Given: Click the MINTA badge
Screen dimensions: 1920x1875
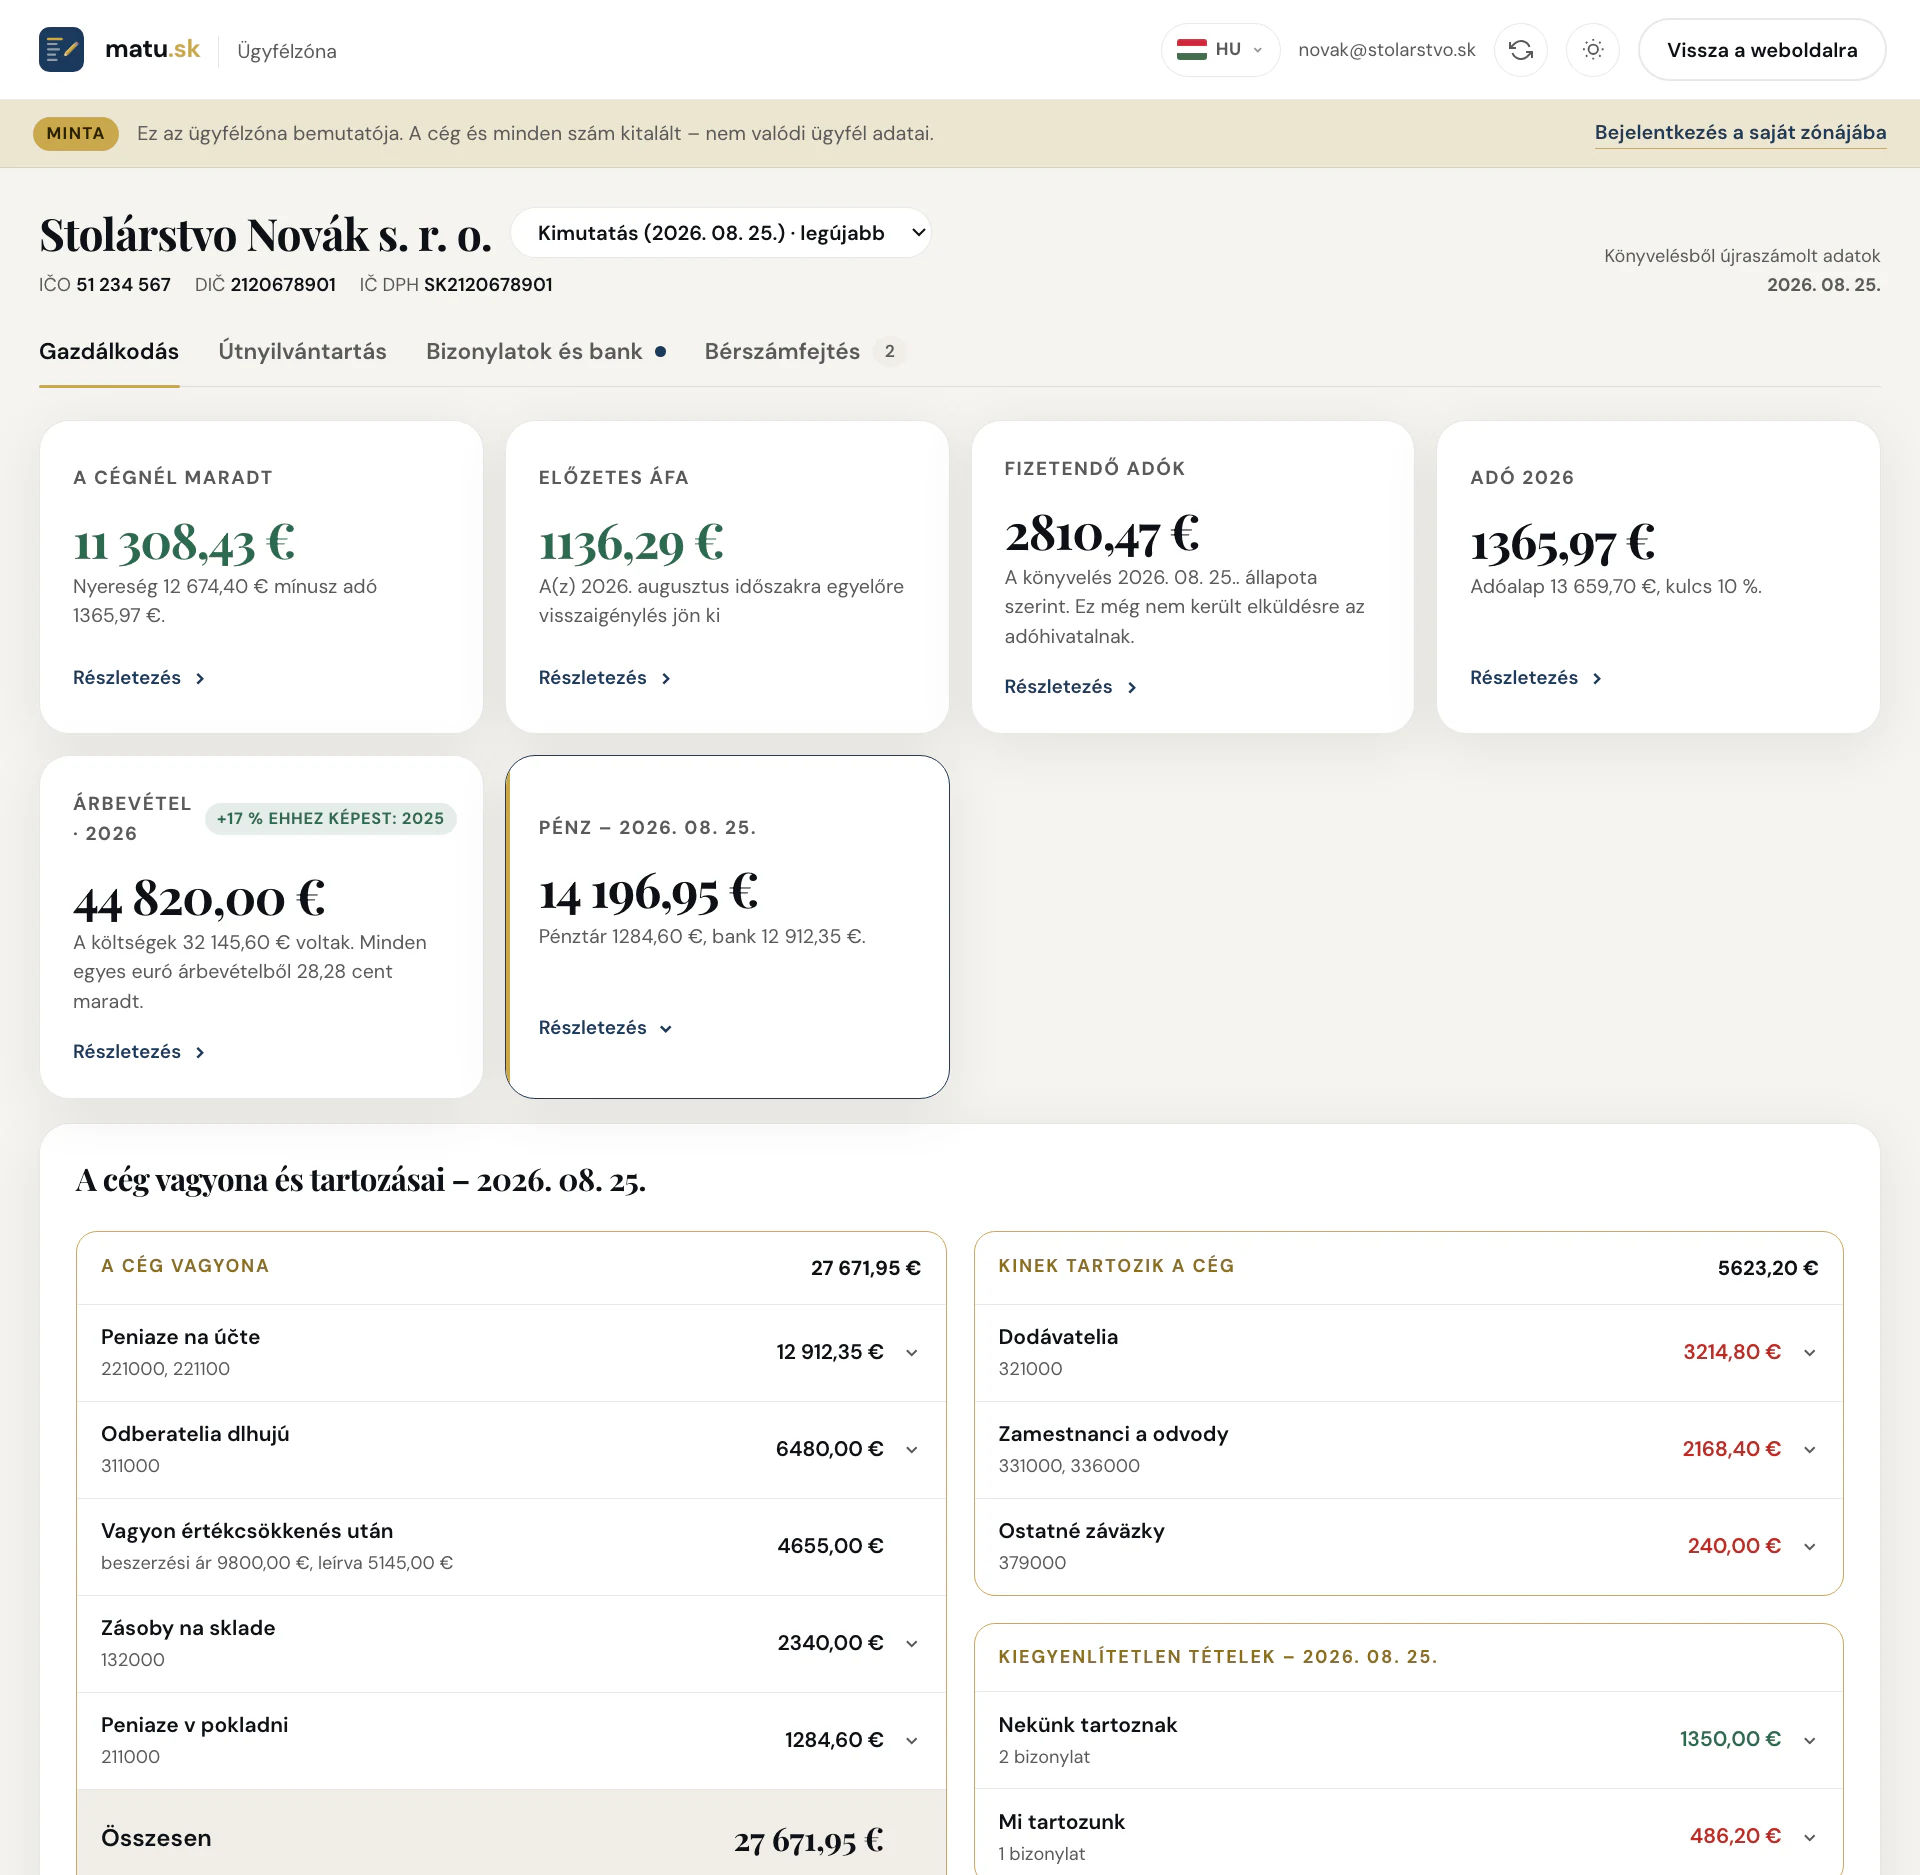Looking at the screenshot, I should (75, 133).
